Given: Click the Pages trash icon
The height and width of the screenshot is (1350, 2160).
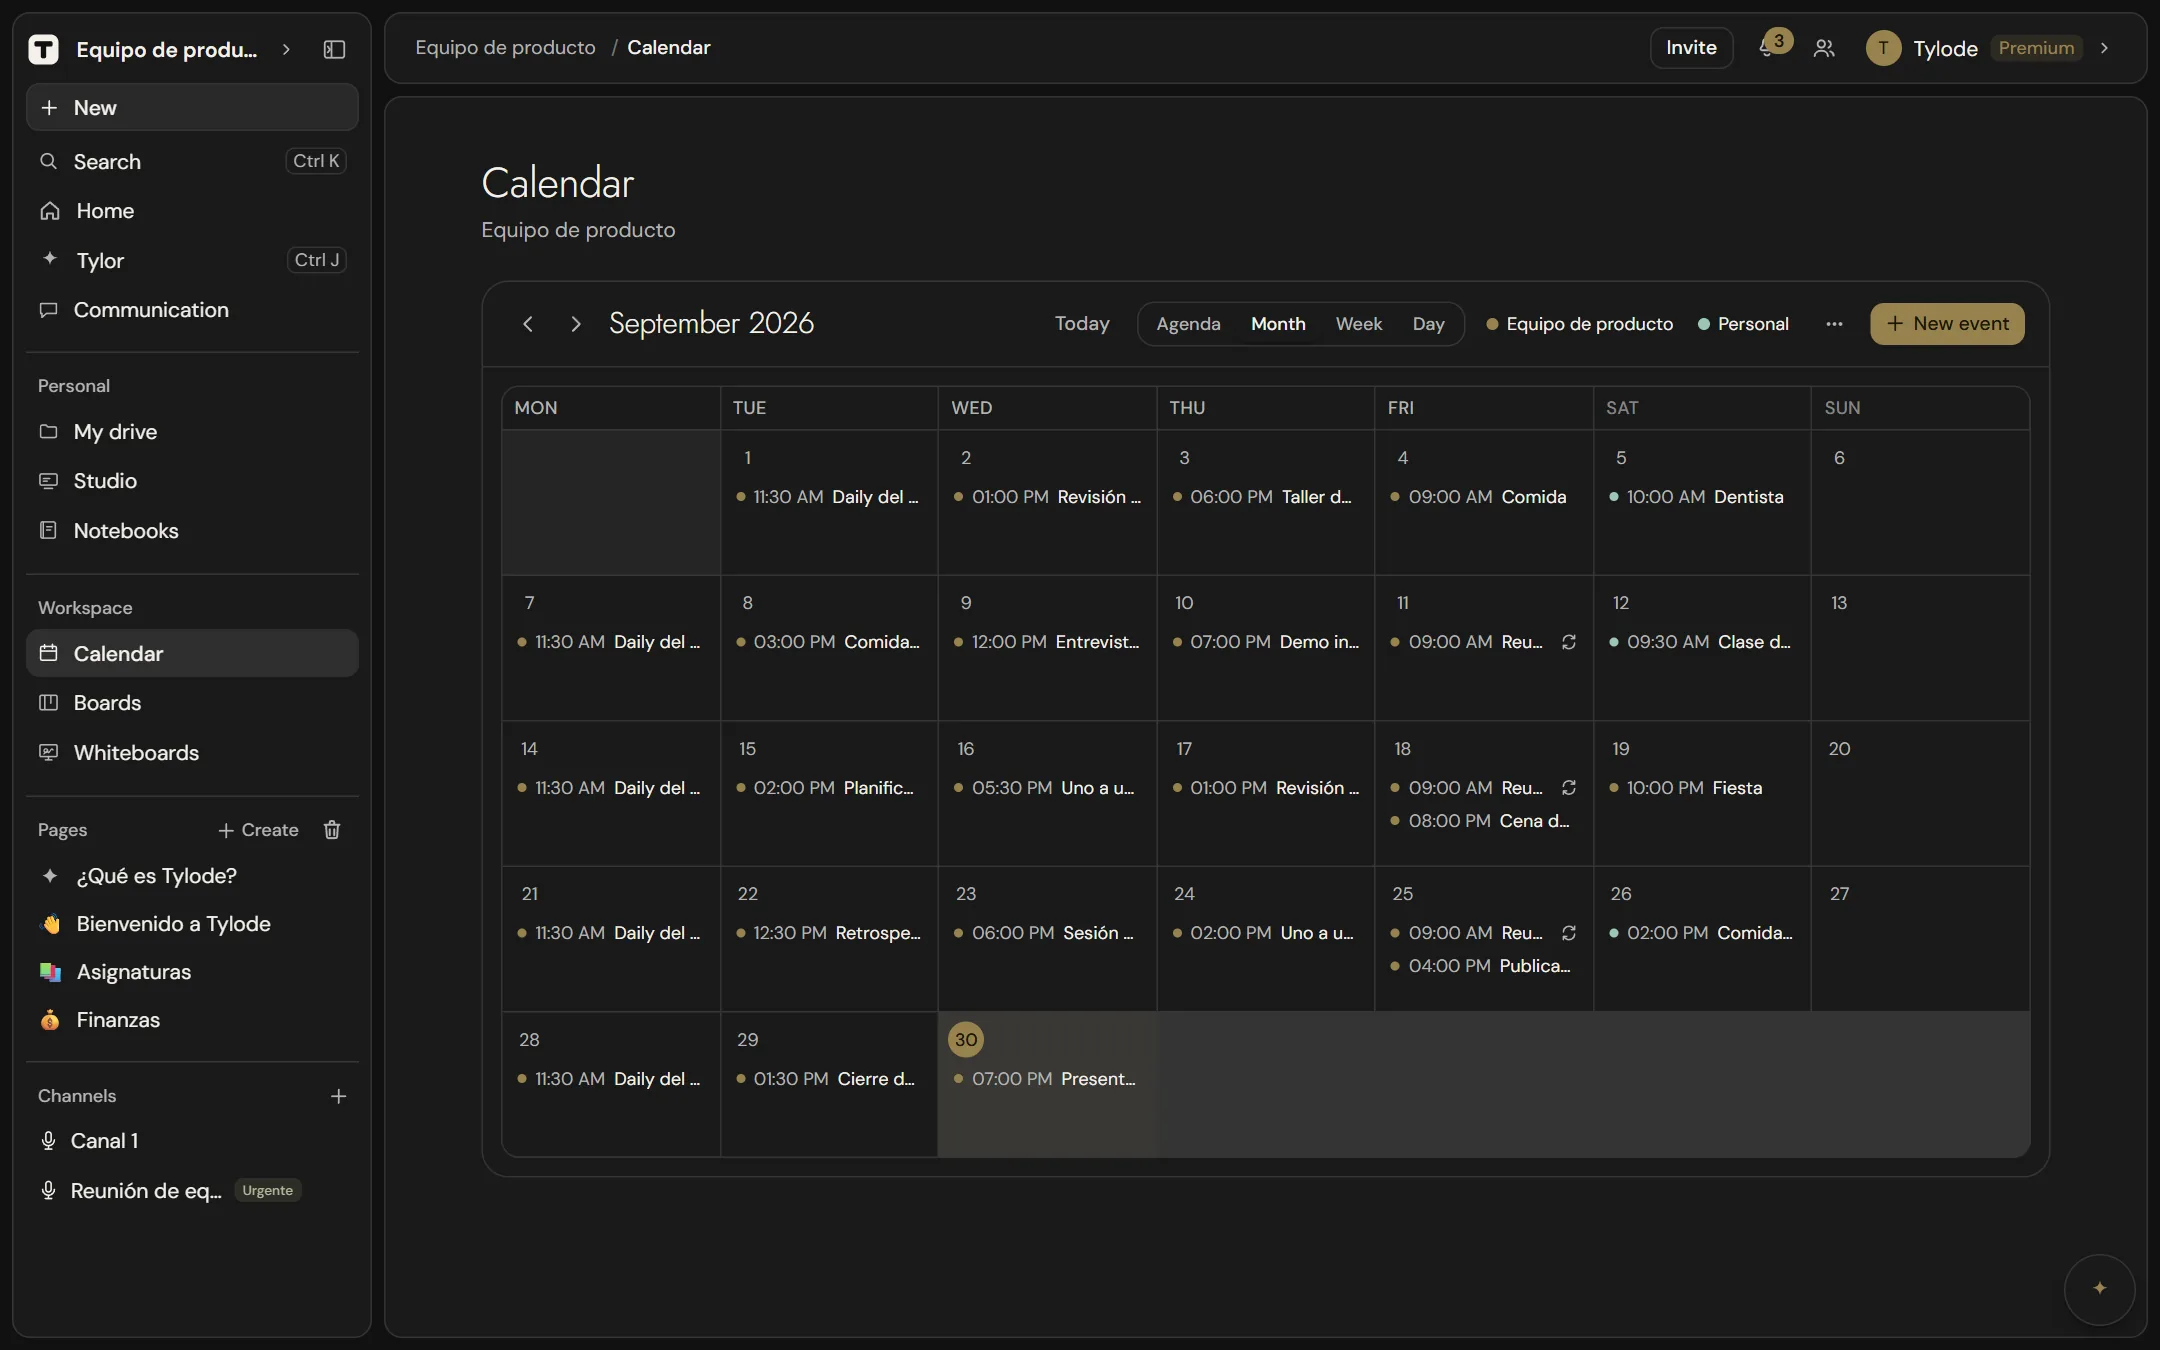Looking at the screenshot, I should pos(332,830).
